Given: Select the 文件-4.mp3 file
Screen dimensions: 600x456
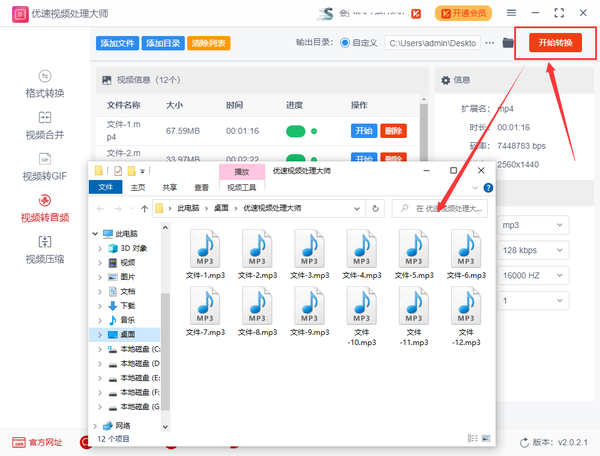Looking at the screenshot, I should pyautogui.click(x=362, y=254).
